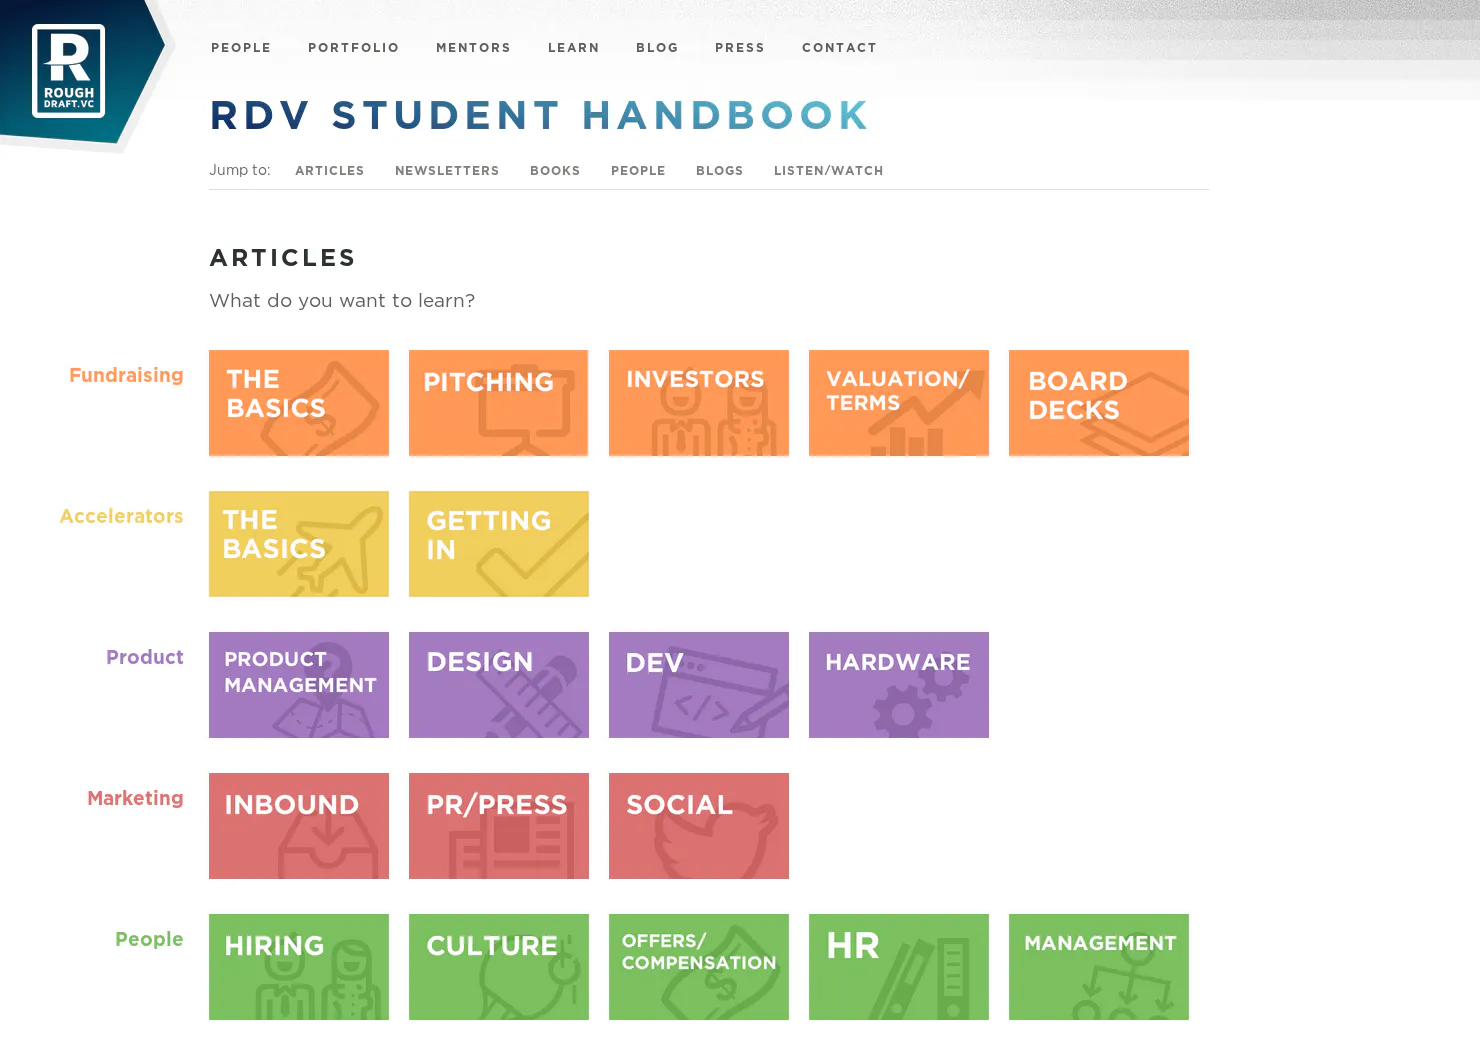
Task: Open the Pitching tile
Action: [499, 403]
